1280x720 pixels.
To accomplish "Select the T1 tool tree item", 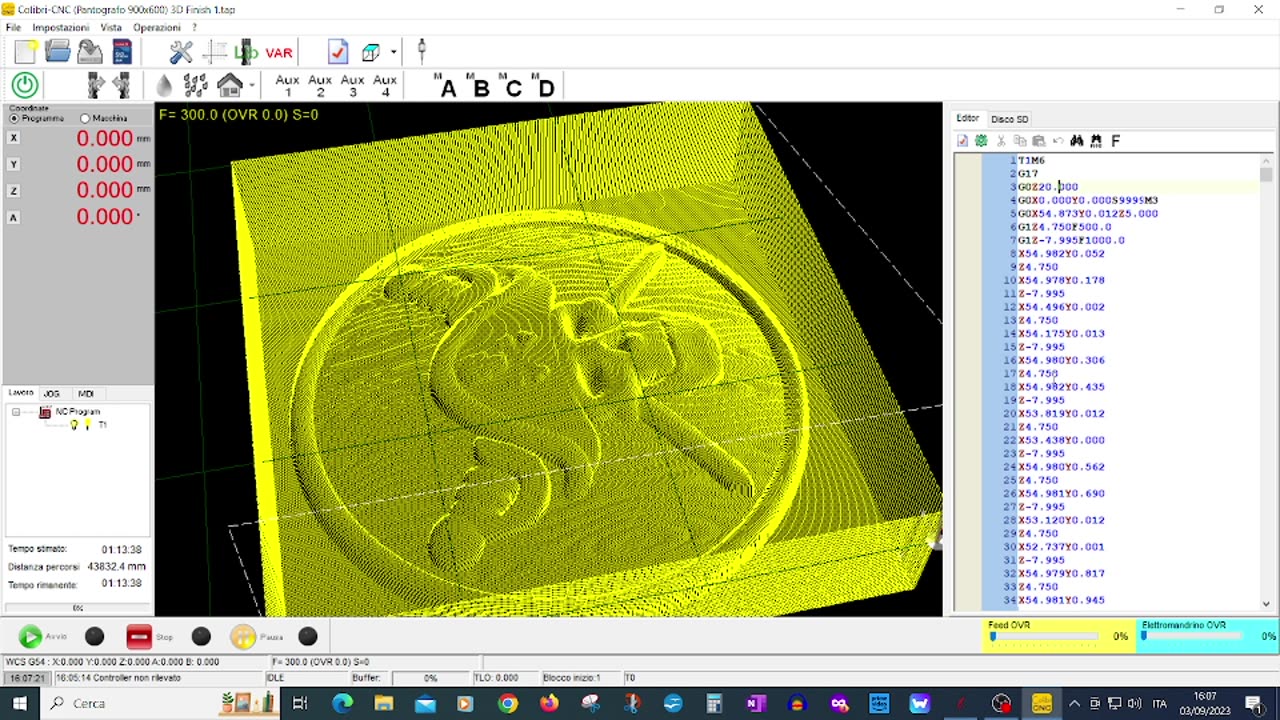I will pyautogui.click(x=102, y=425).
